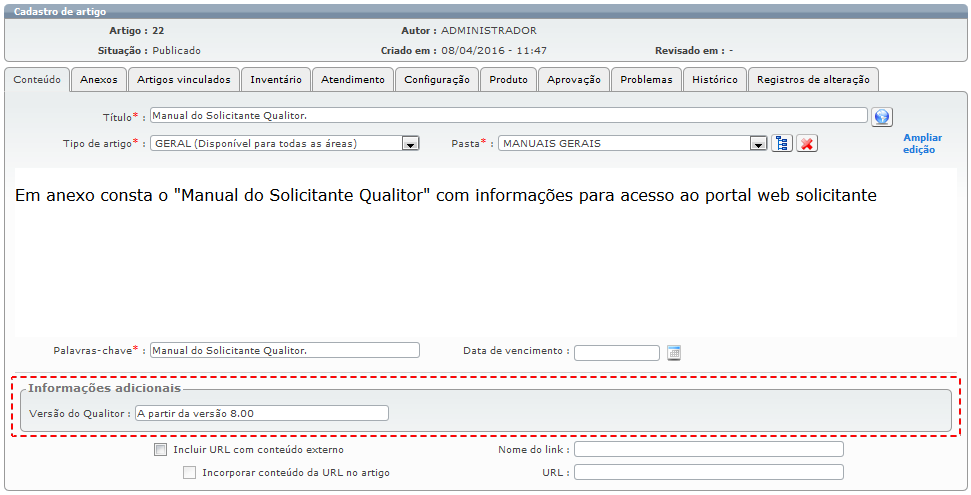
Task: Open calendar icon for Data de vencimento
Action: pyautogui.click(x=674, y=353)
